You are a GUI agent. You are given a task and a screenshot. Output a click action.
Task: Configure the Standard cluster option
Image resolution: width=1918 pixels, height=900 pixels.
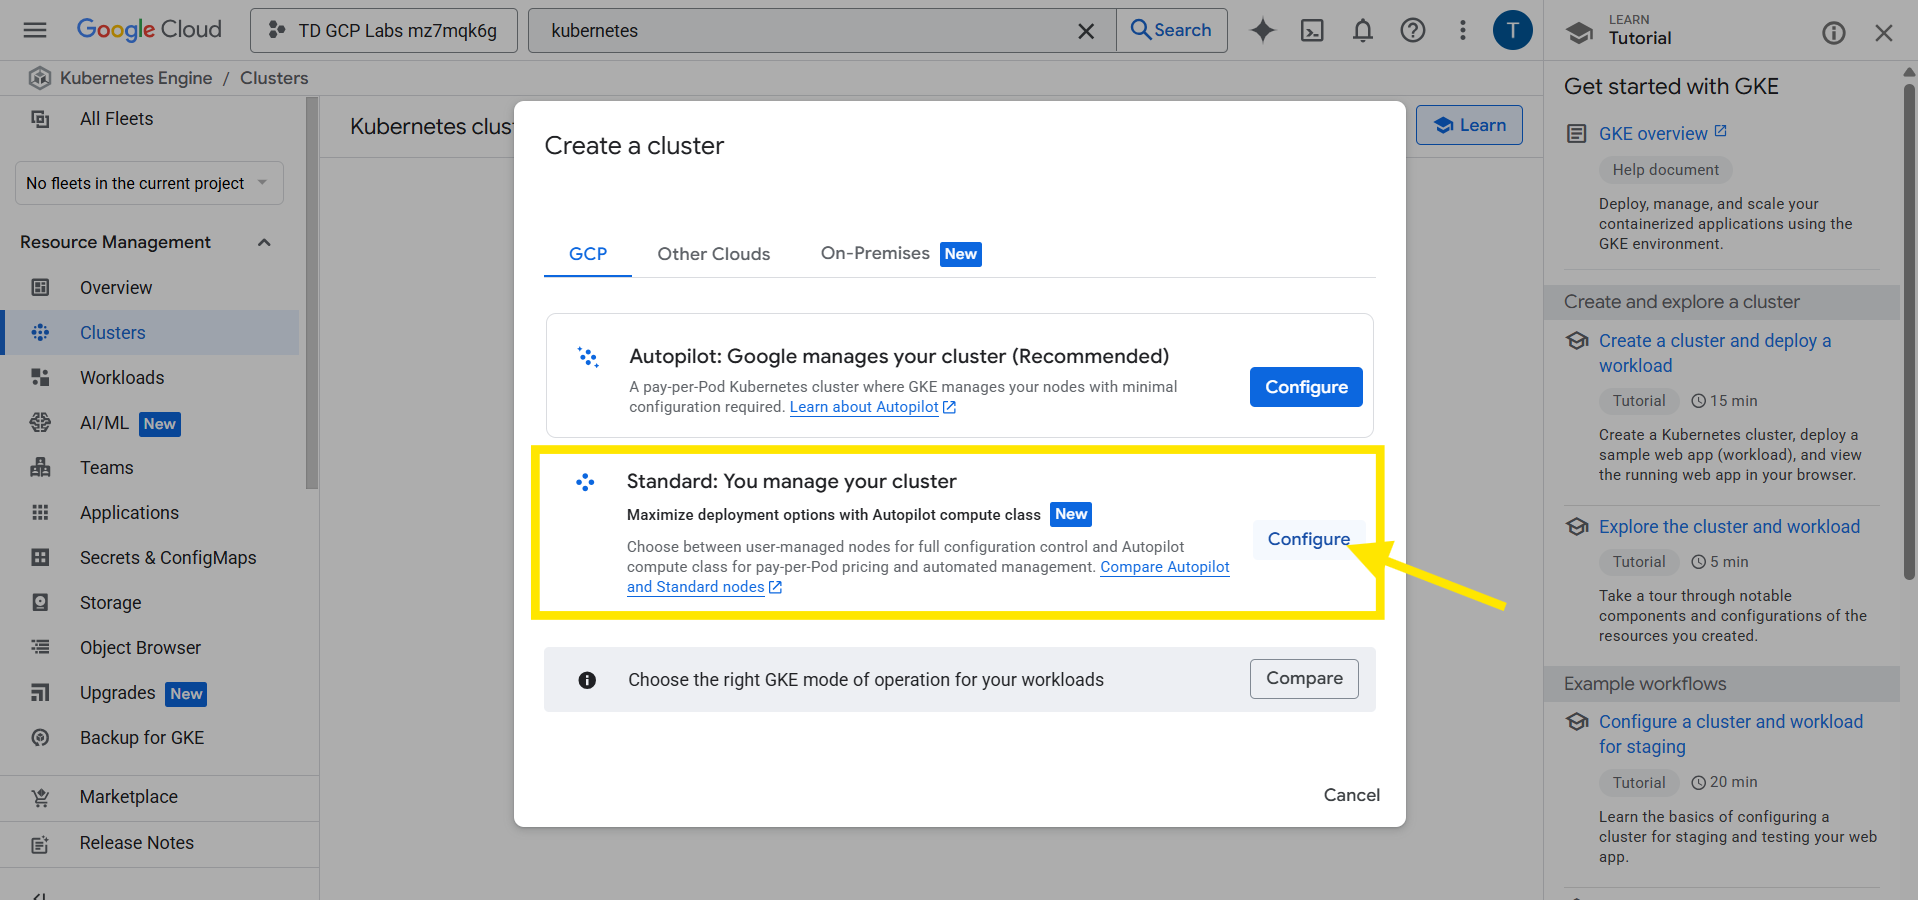pyautogui.click(x=1308, y=539)
